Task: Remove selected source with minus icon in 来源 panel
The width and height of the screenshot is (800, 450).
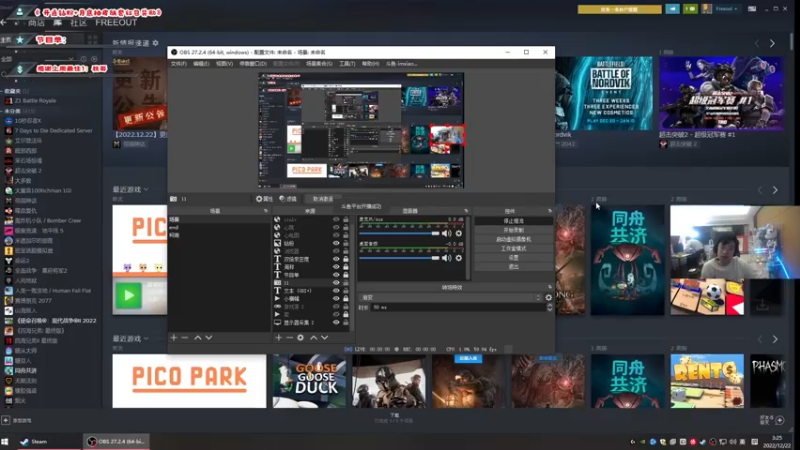Action: coord(289,337)
